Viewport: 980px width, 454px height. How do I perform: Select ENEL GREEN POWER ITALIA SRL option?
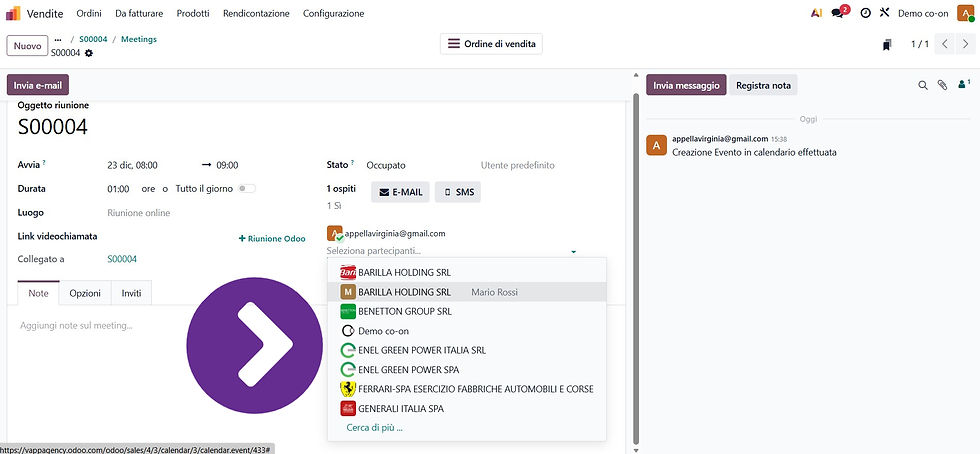tap(467, 350)
